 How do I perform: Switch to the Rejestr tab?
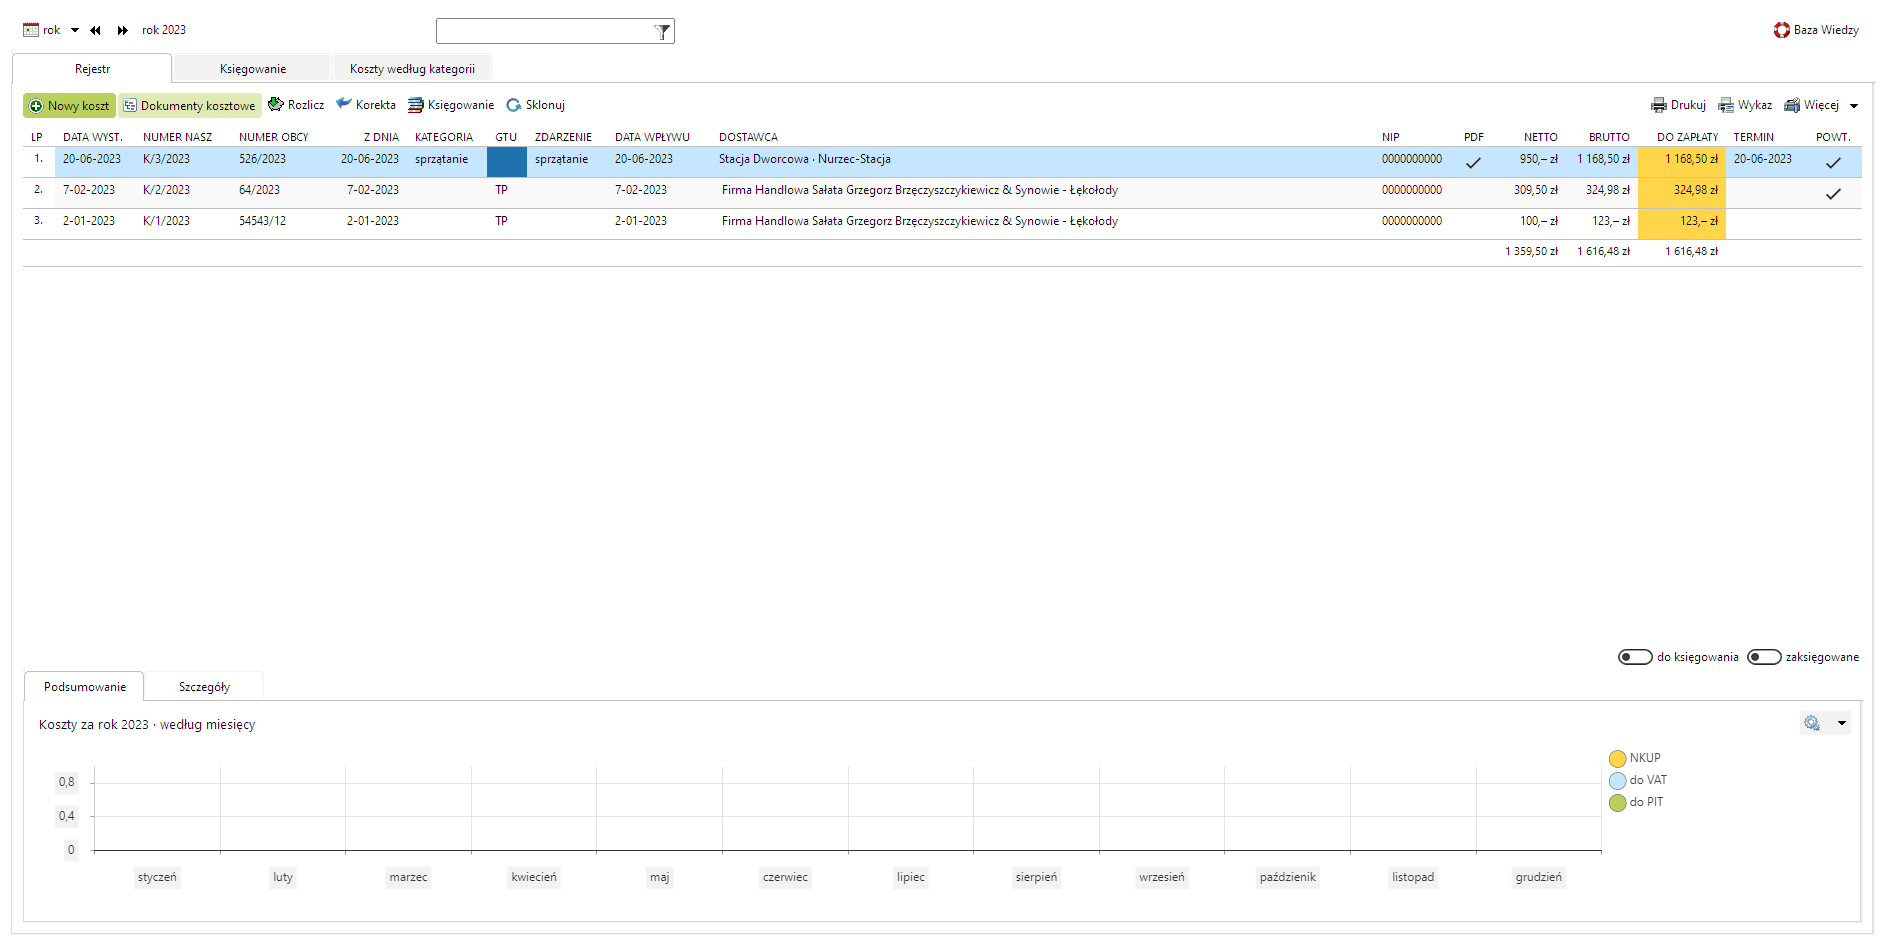(x=92, y=69)
